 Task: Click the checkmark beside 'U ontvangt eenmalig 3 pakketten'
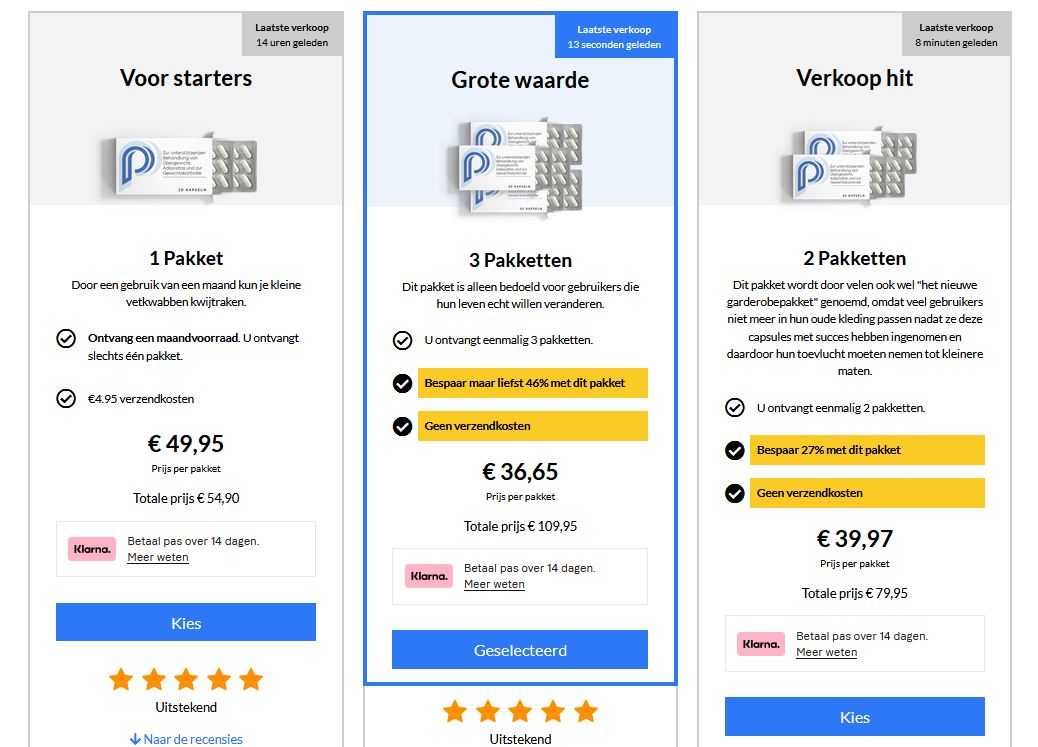402,340
